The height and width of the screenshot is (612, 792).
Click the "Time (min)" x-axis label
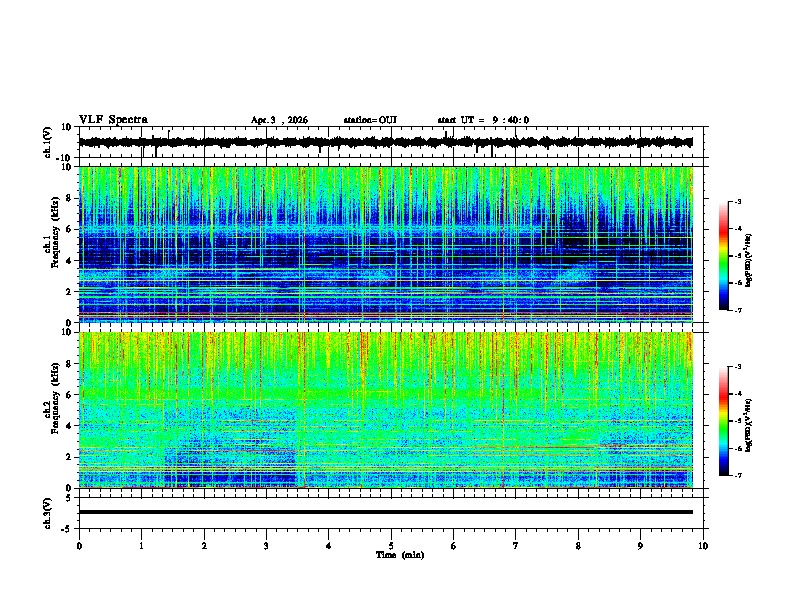point(400,555)
